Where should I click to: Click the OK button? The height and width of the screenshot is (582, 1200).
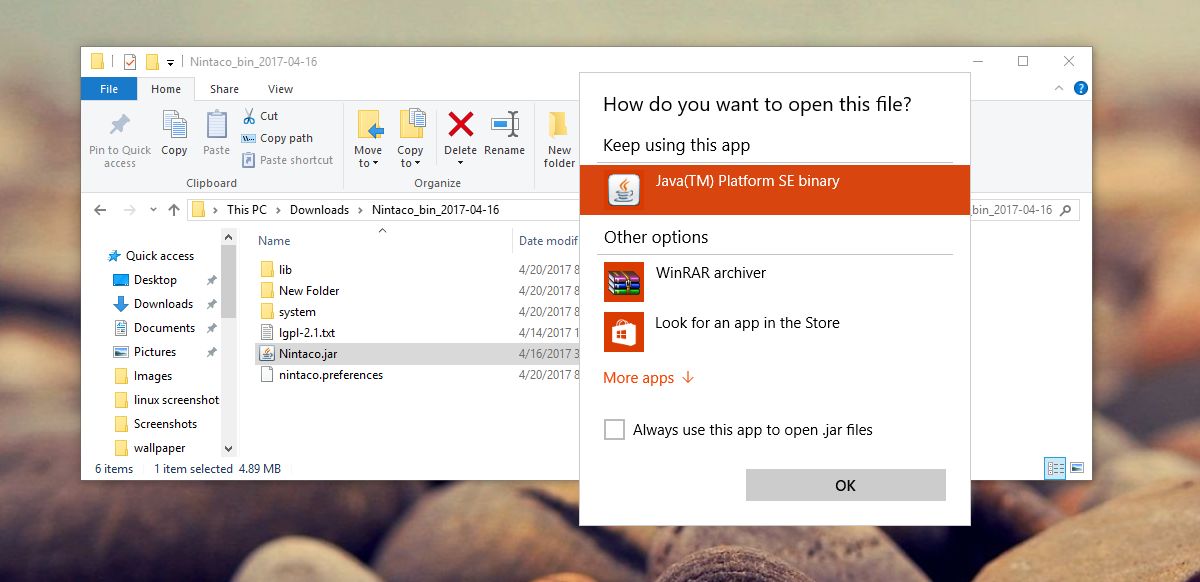pos(845,485)
